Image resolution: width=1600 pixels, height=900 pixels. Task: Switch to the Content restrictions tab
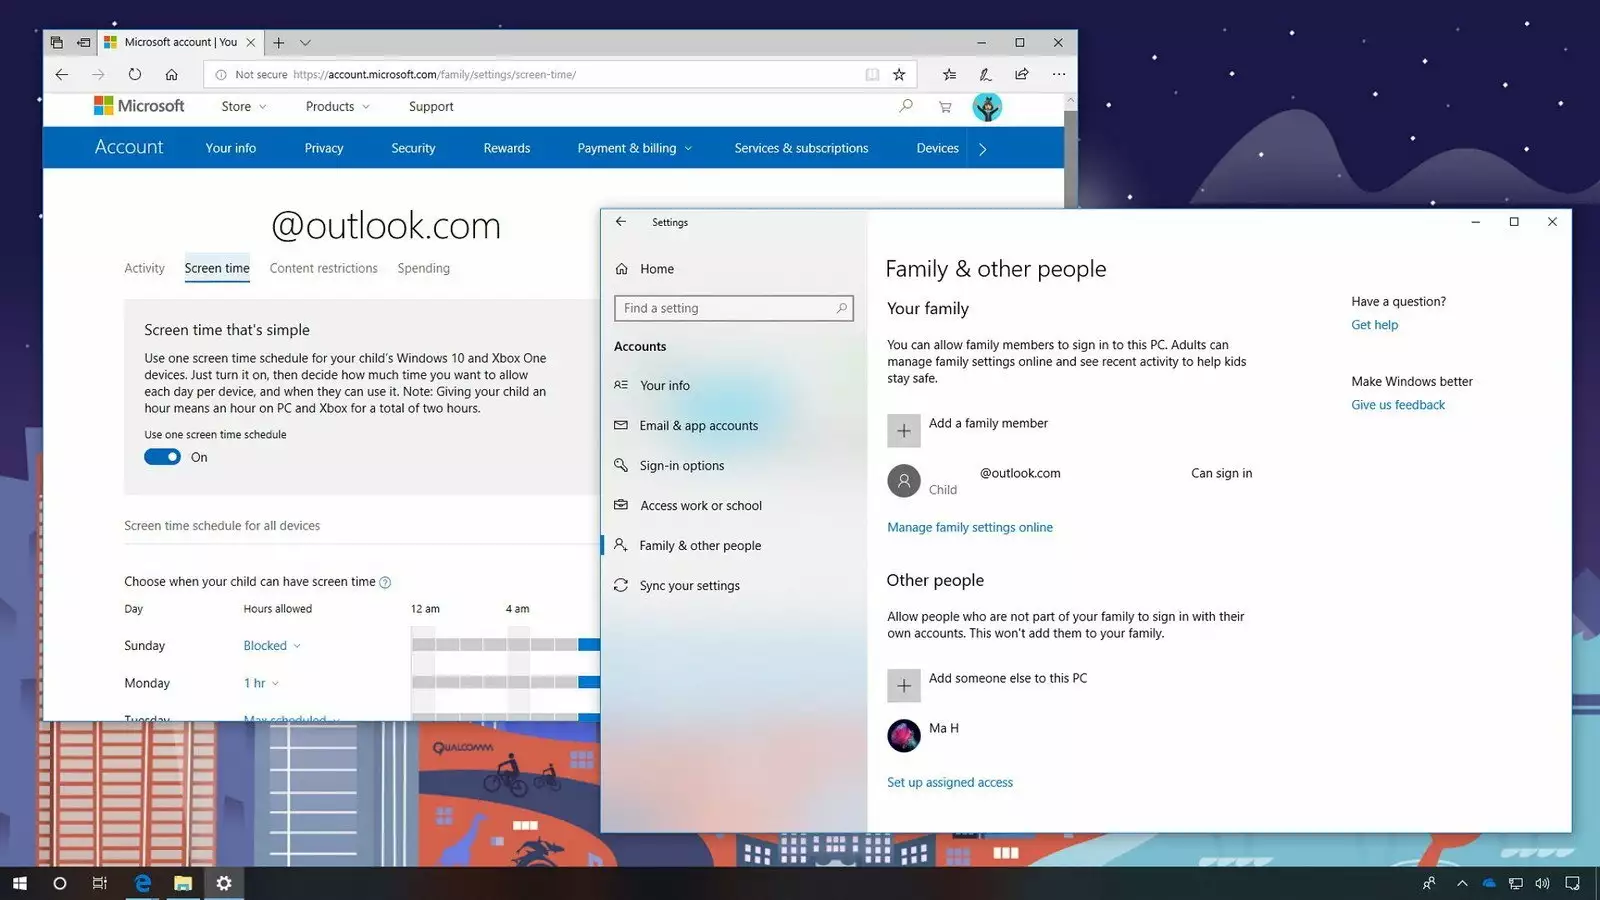coord(323,268)
